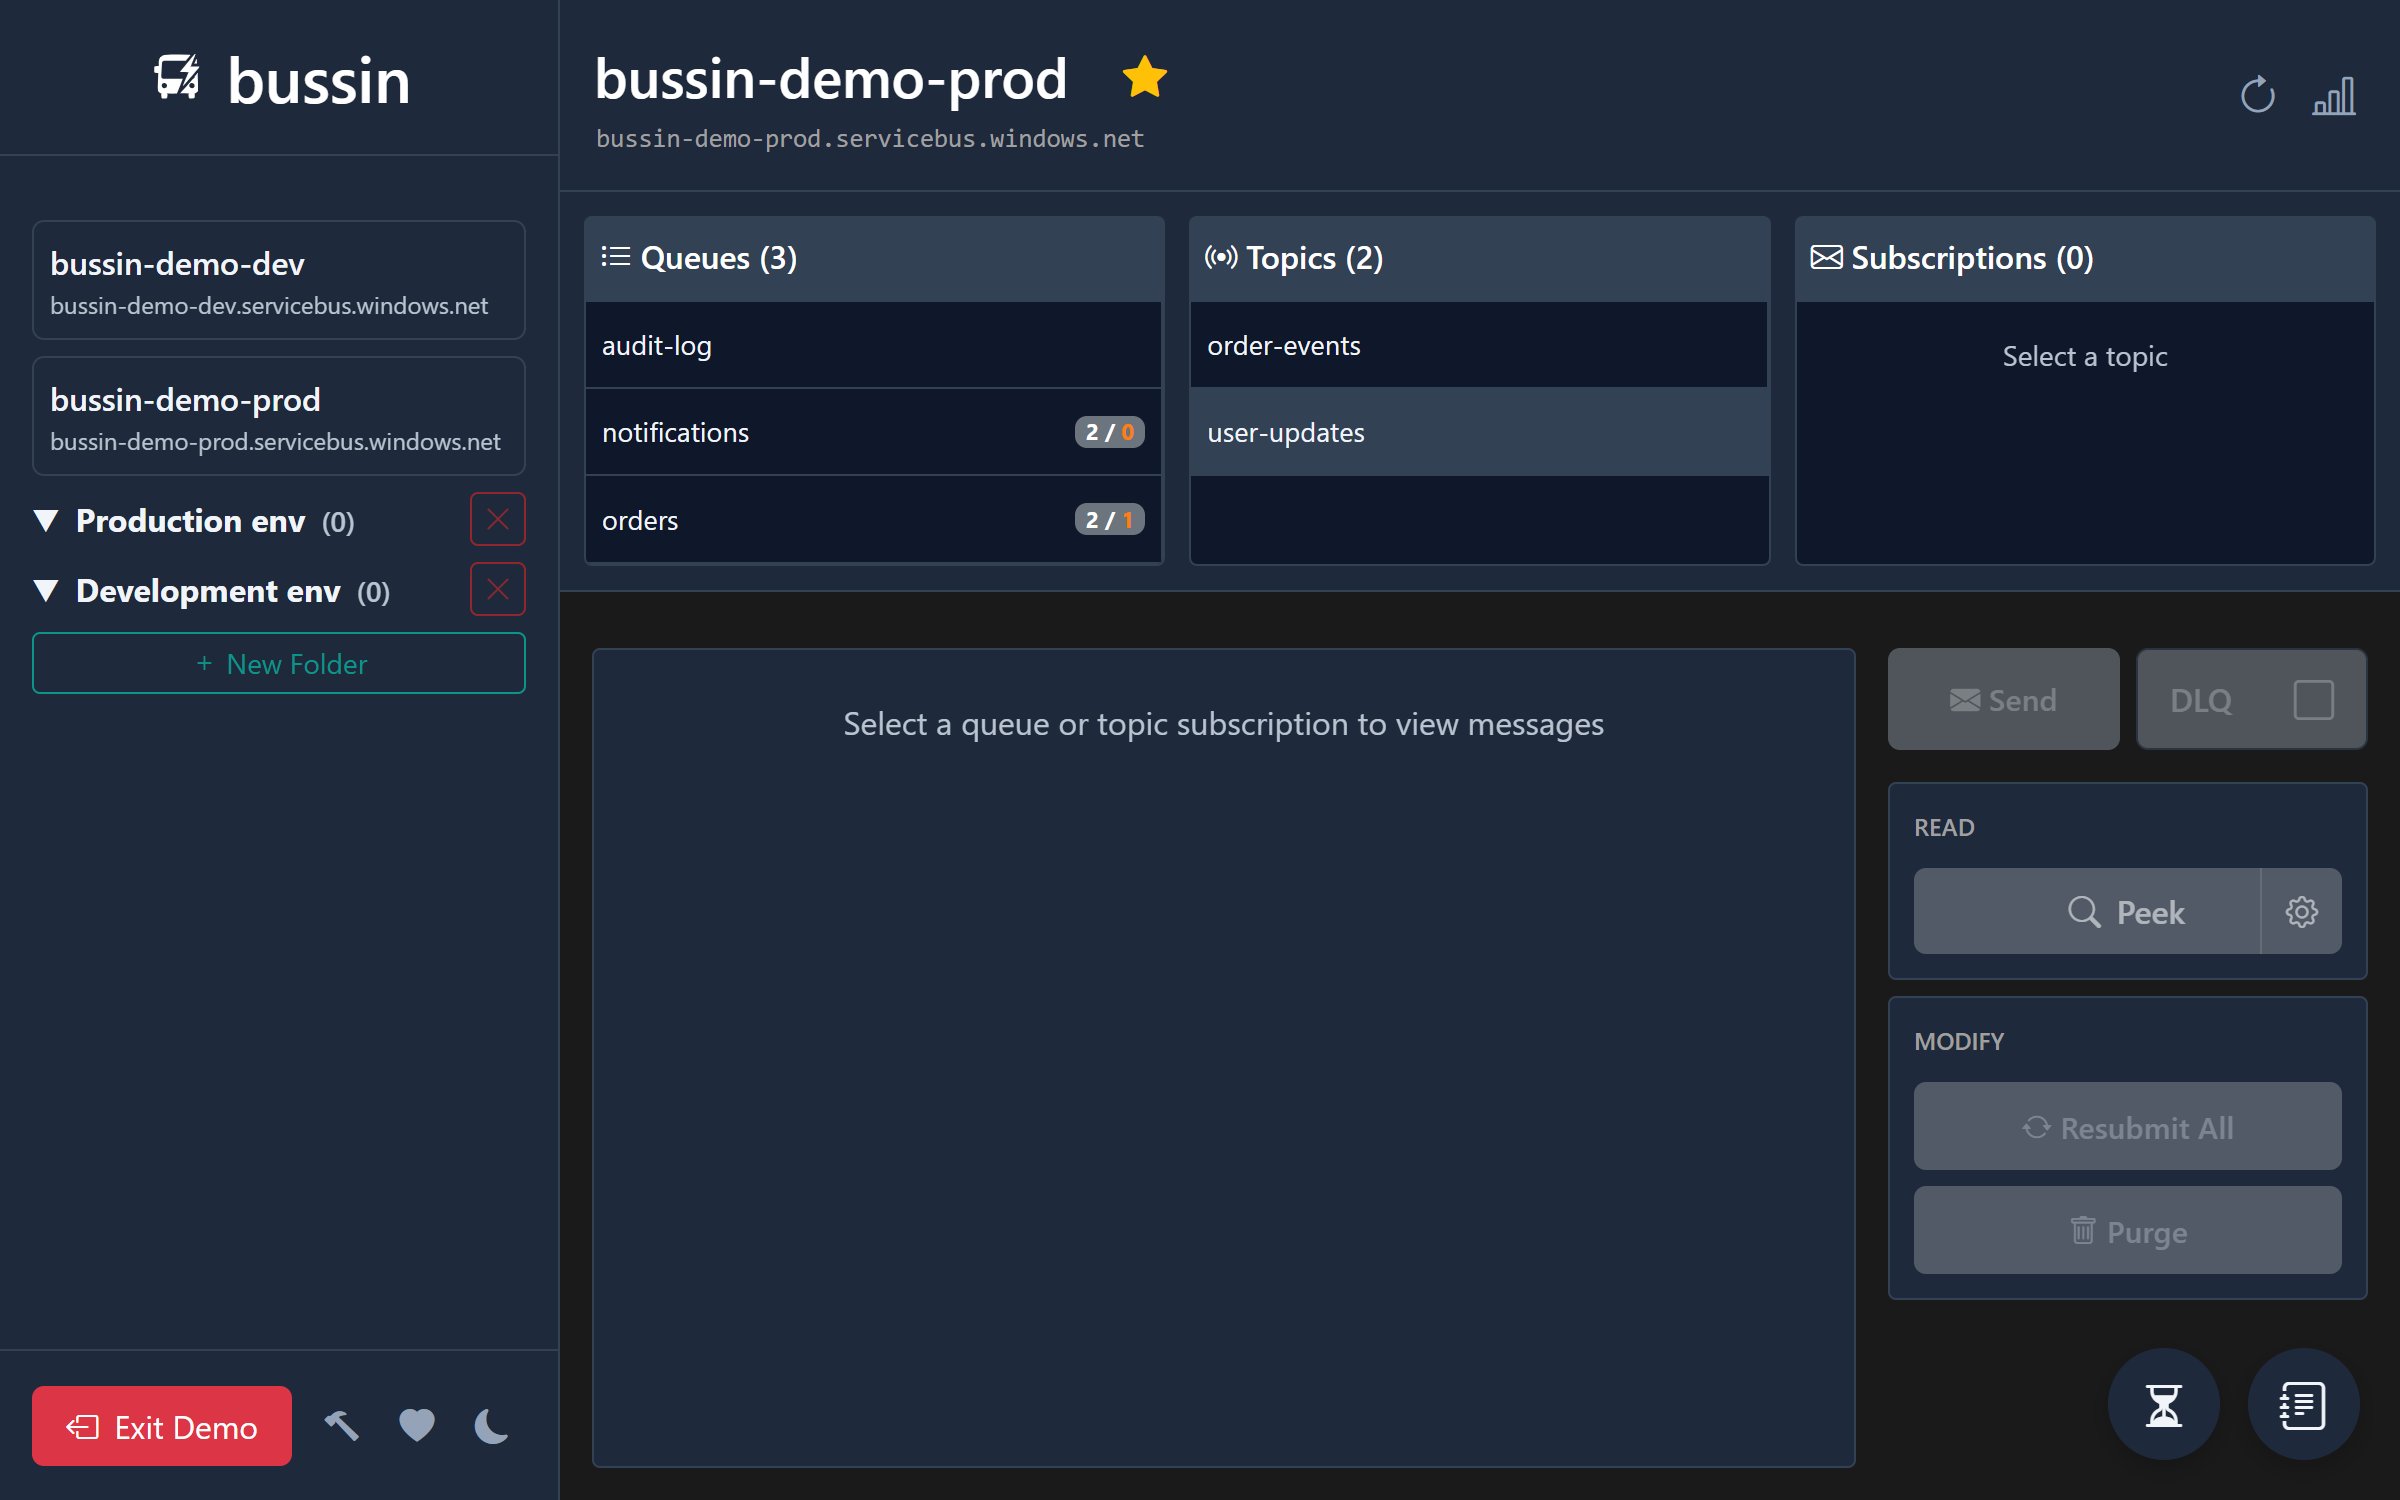Click the Topics broadcast icon
The width and height of the screenshot is (2400, 1500).
click(1221, 257)
